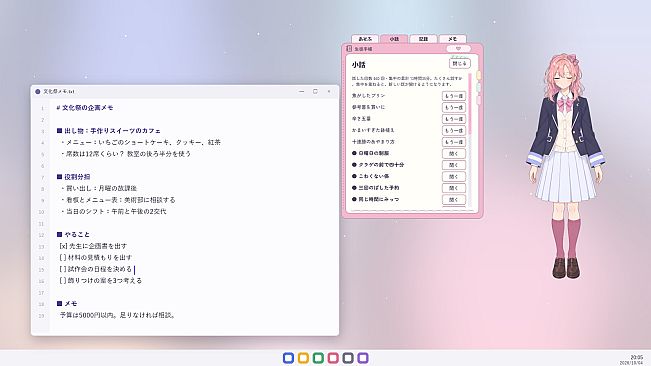Click the line '予算は5000円以内。足りなければ相談。'
Image resolution: width=651 pixels, height=366 pixels.
tap(118, 315)
